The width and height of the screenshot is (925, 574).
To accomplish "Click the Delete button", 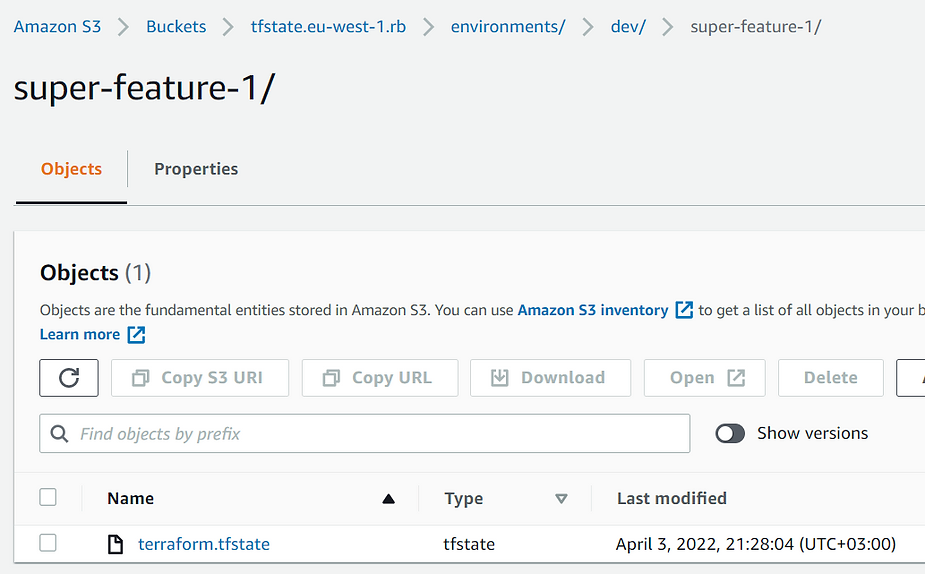I will pos(831,378).
